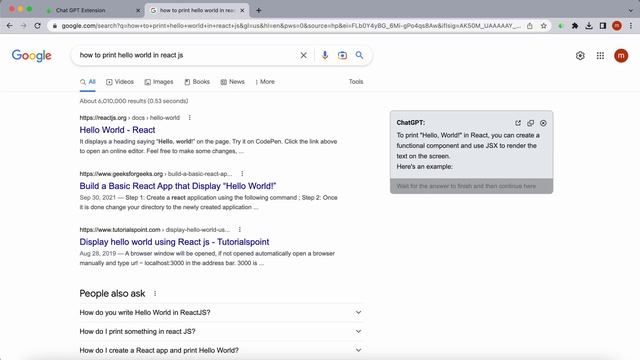
Task: Close the current Google search tab
Action: pyautogui.click(x=242, y=10)
